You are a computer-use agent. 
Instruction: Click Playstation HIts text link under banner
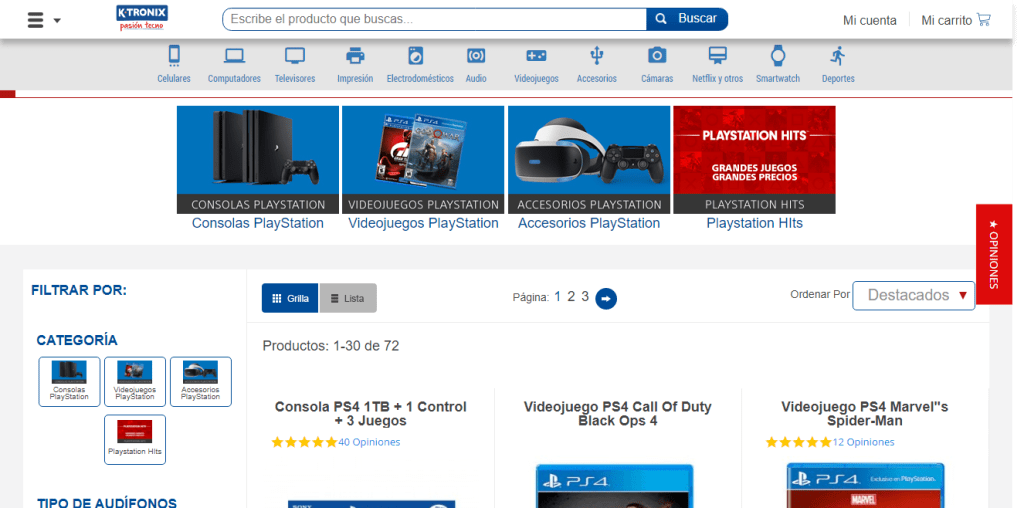tap(754, 223)
